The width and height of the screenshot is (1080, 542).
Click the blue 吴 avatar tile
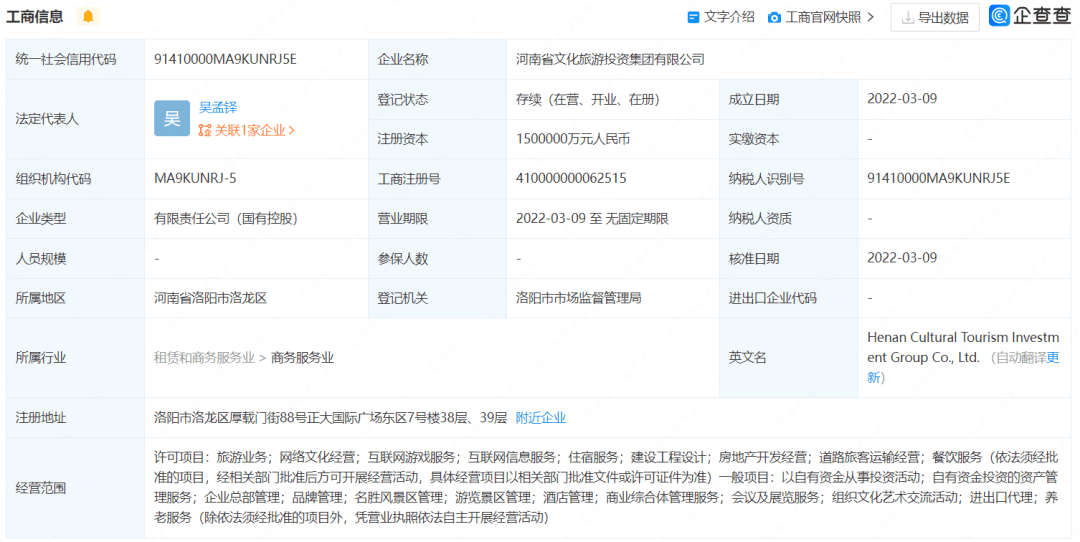coord(172,119)
